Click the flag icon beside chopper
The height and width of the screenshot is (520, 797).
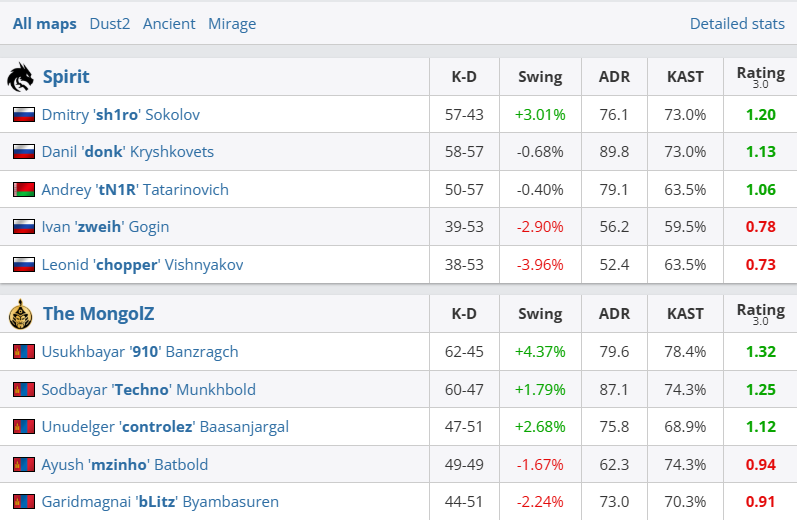(23, 265)
